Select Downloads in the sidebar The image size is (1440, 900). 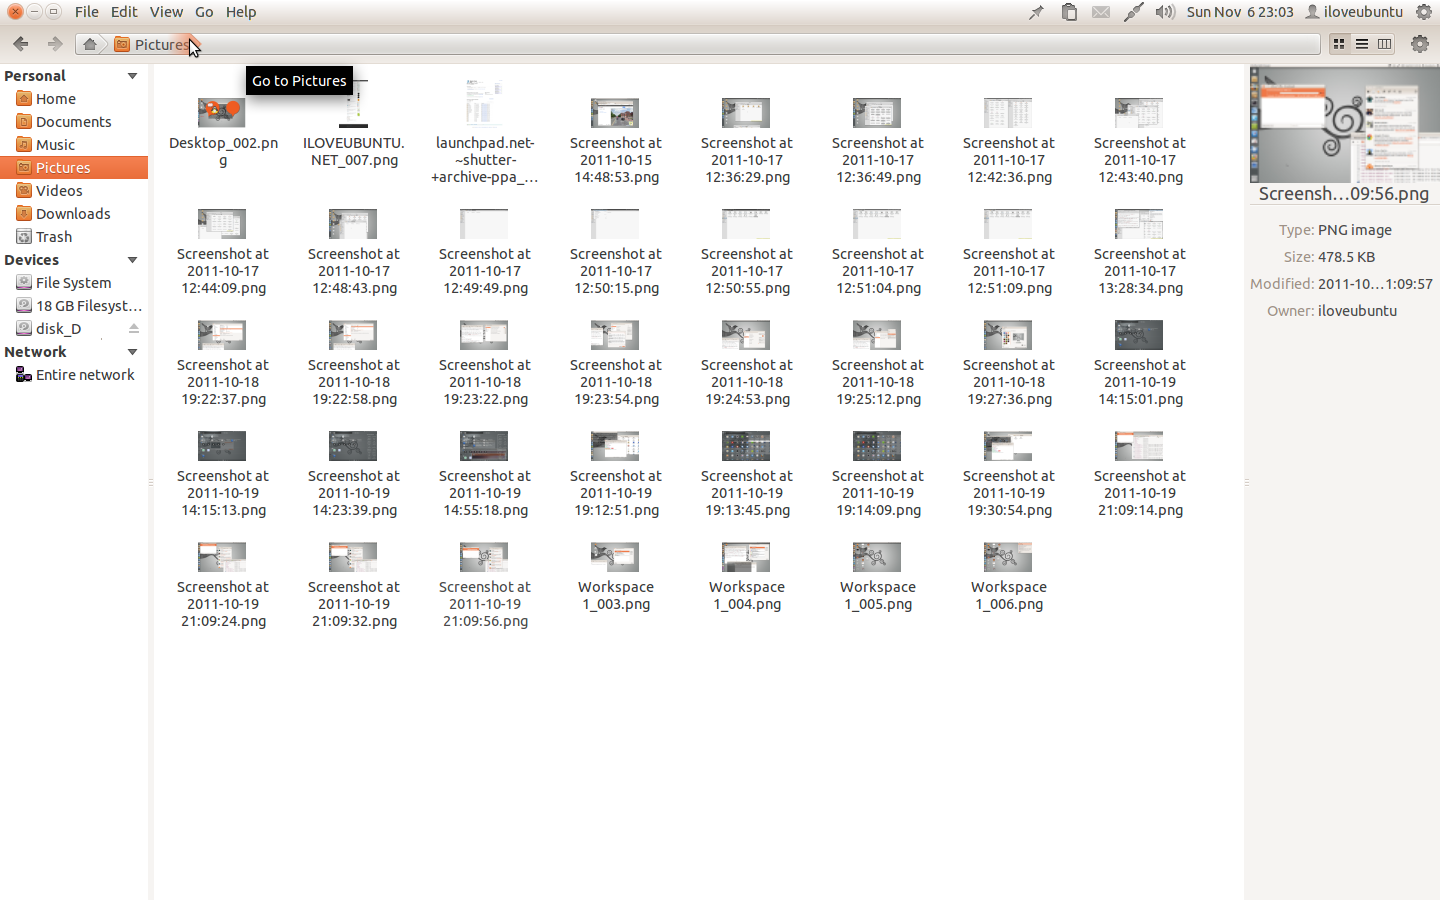tap(74, 214)
